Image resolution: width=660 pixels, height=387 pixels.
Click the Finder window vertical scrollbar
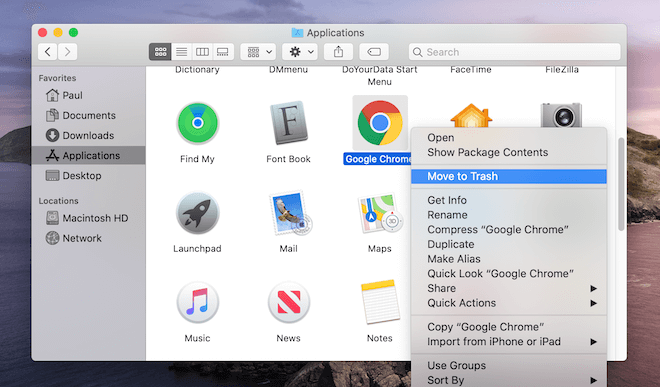click(621, 184)
